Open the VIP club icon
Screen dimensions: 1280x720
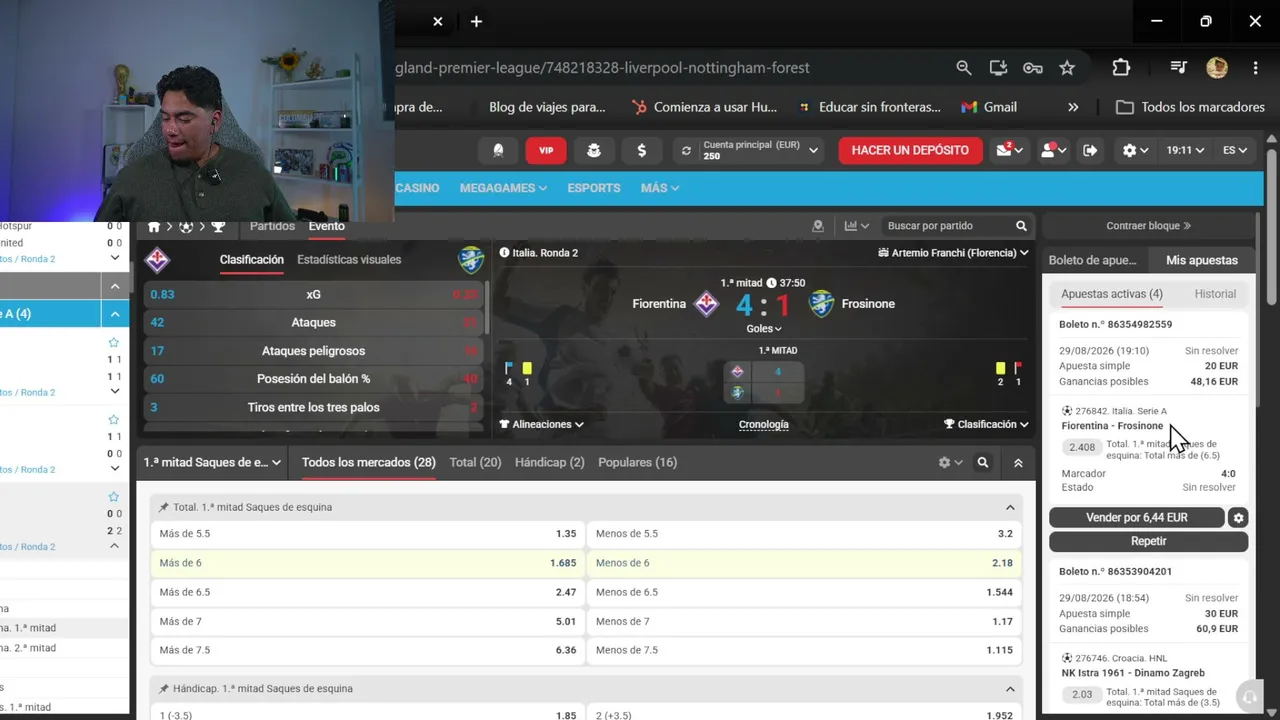pyautogui.click(x=546, y=150)
